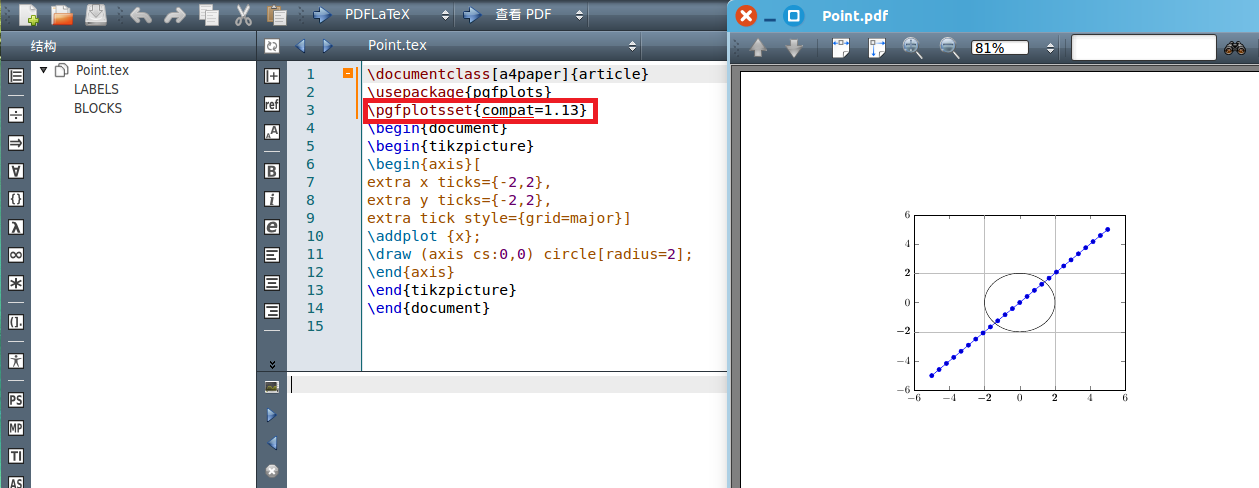Open the for-all miscellaneous symbols panel
This screenshot has width=1259, height=488.
click(16, 171)
